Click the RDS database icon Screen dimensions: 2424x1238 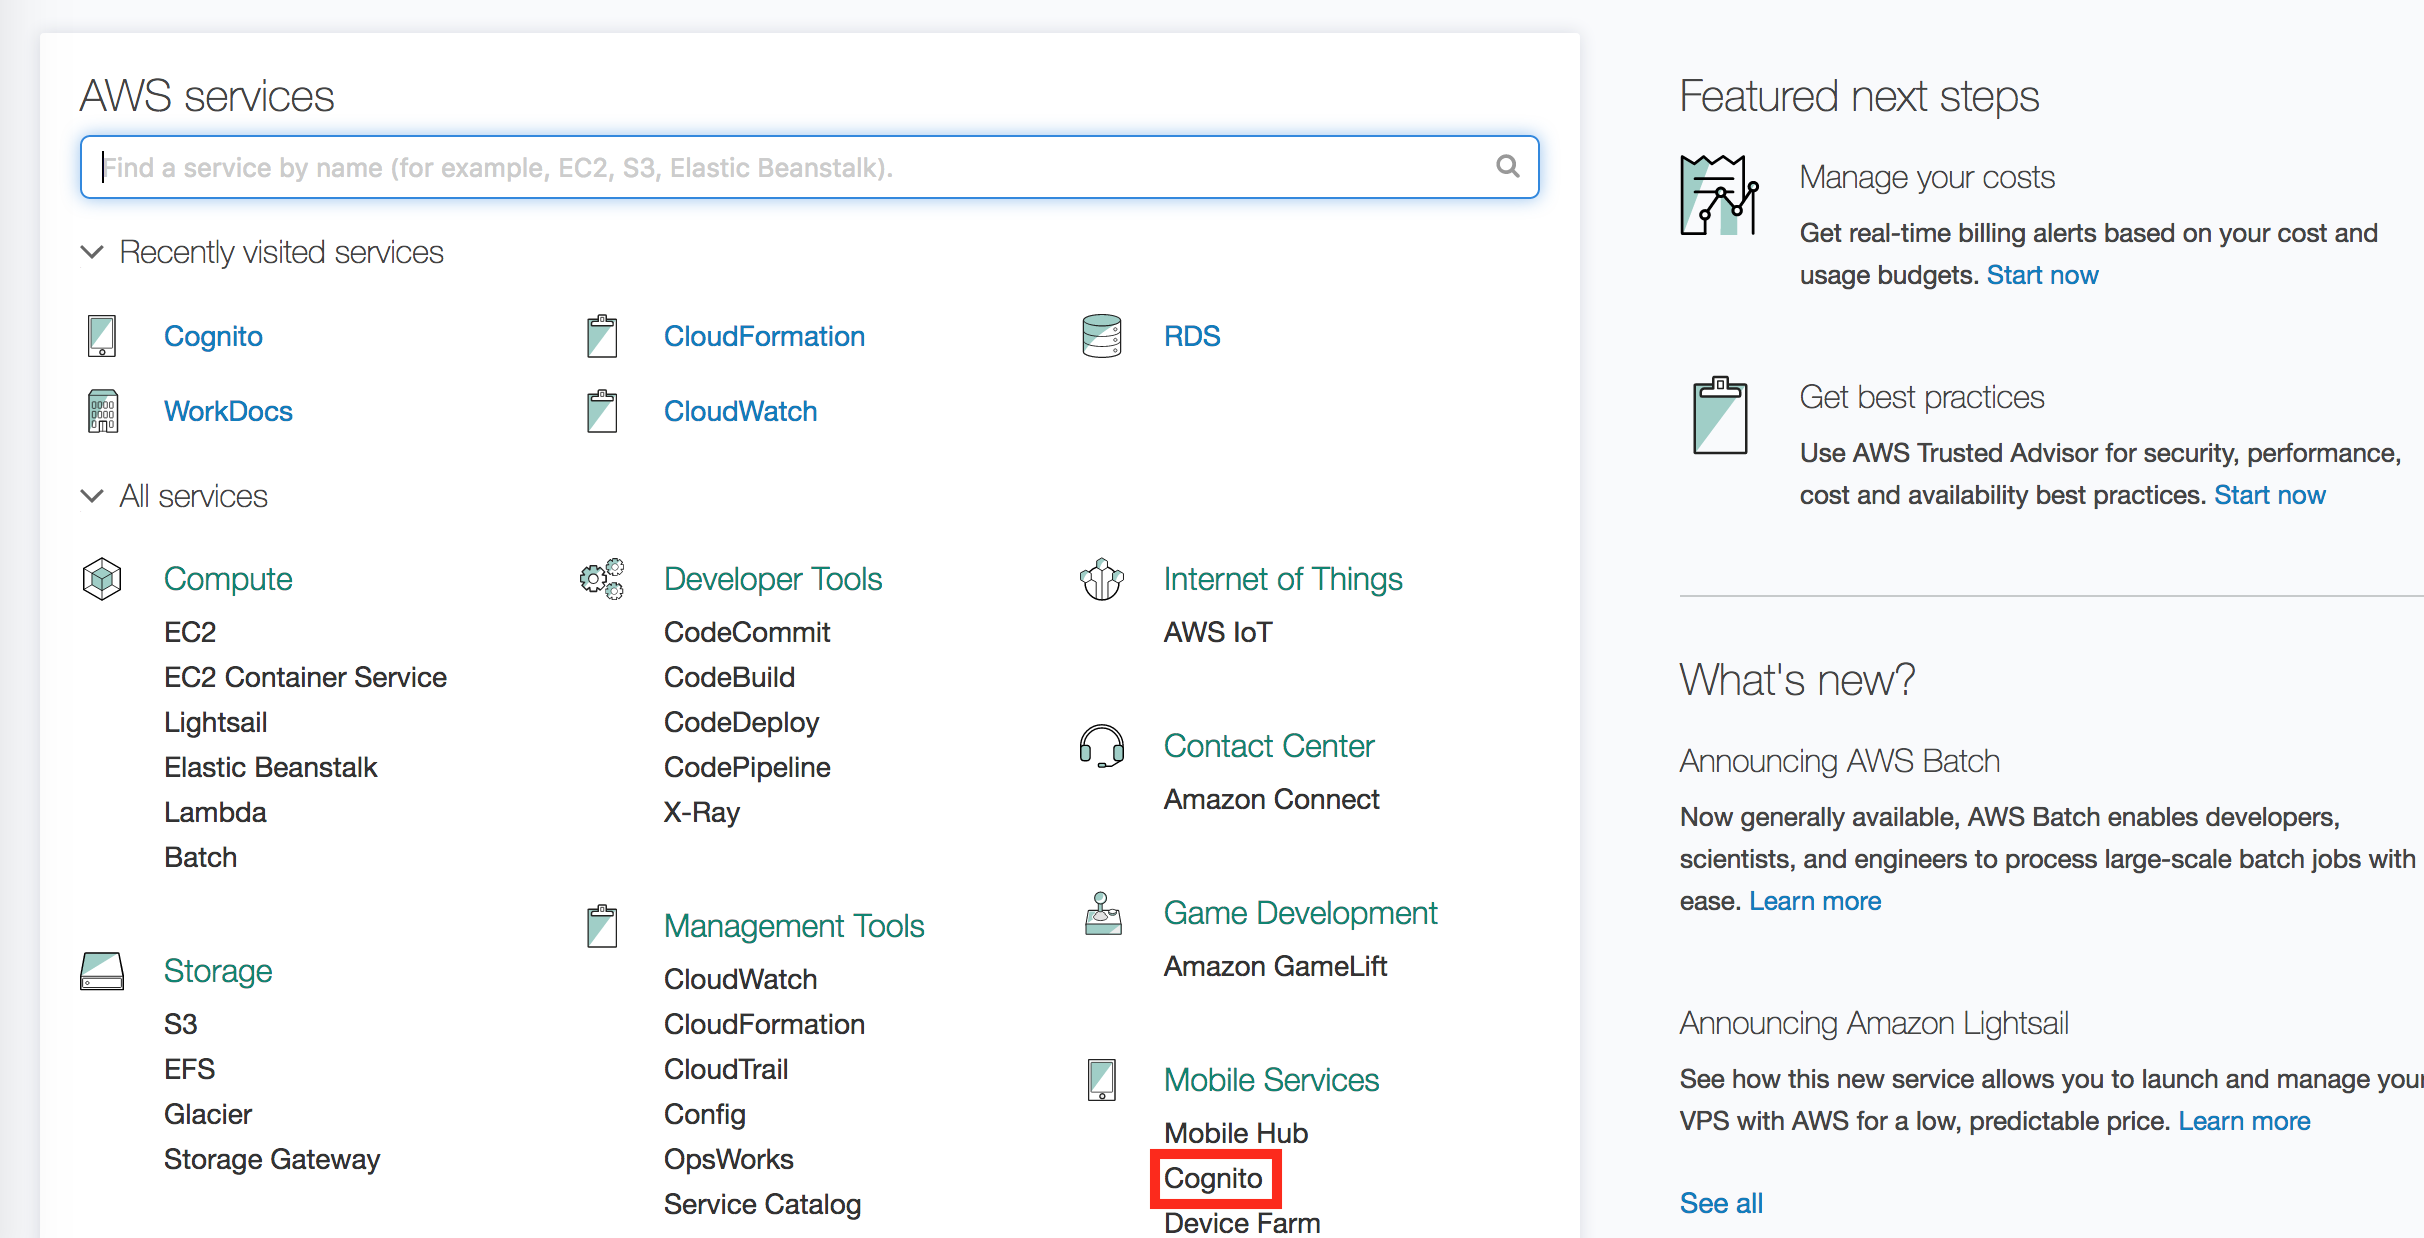tap(1101, 336)
